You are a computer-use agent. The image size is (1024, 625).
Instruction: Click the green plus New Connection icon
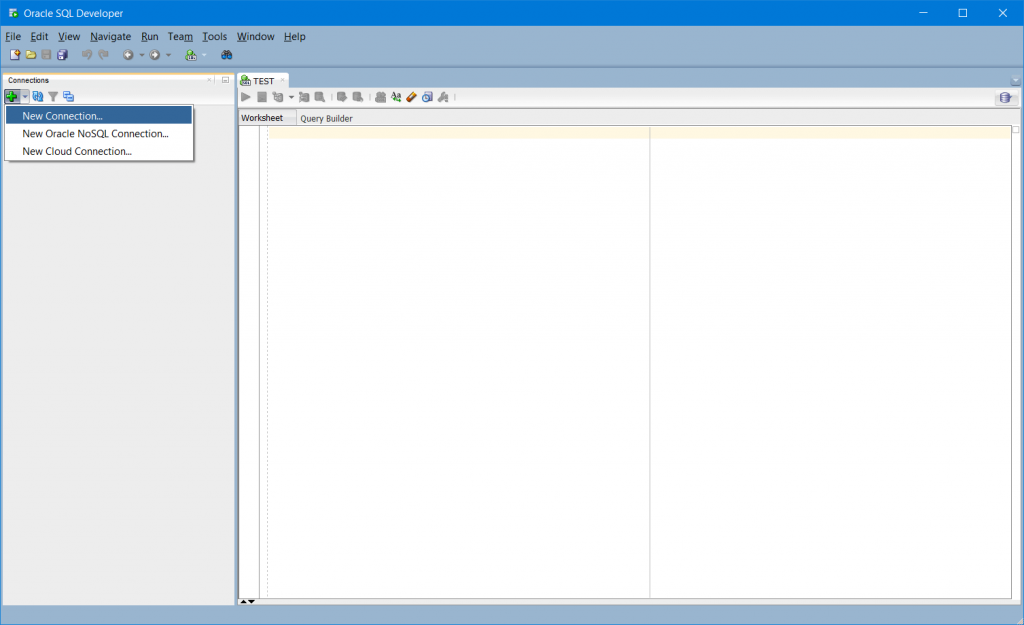[x=11, y=97]
